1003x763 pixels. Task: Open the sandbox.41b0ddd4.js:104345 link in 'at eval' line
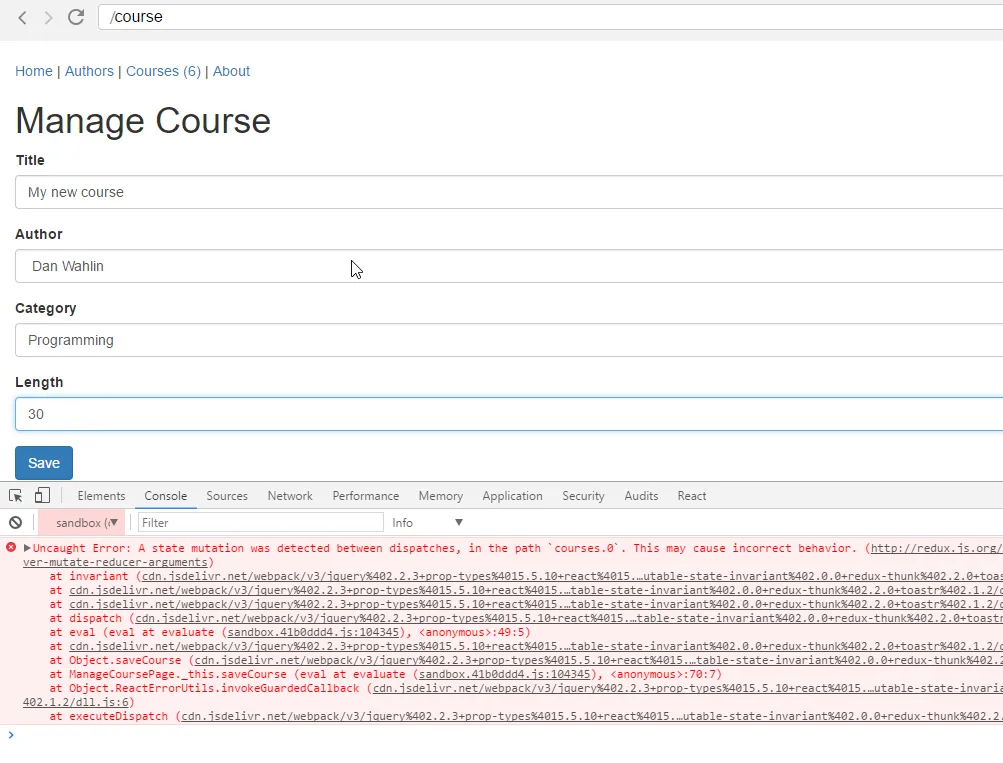click(x=313, y=633)
